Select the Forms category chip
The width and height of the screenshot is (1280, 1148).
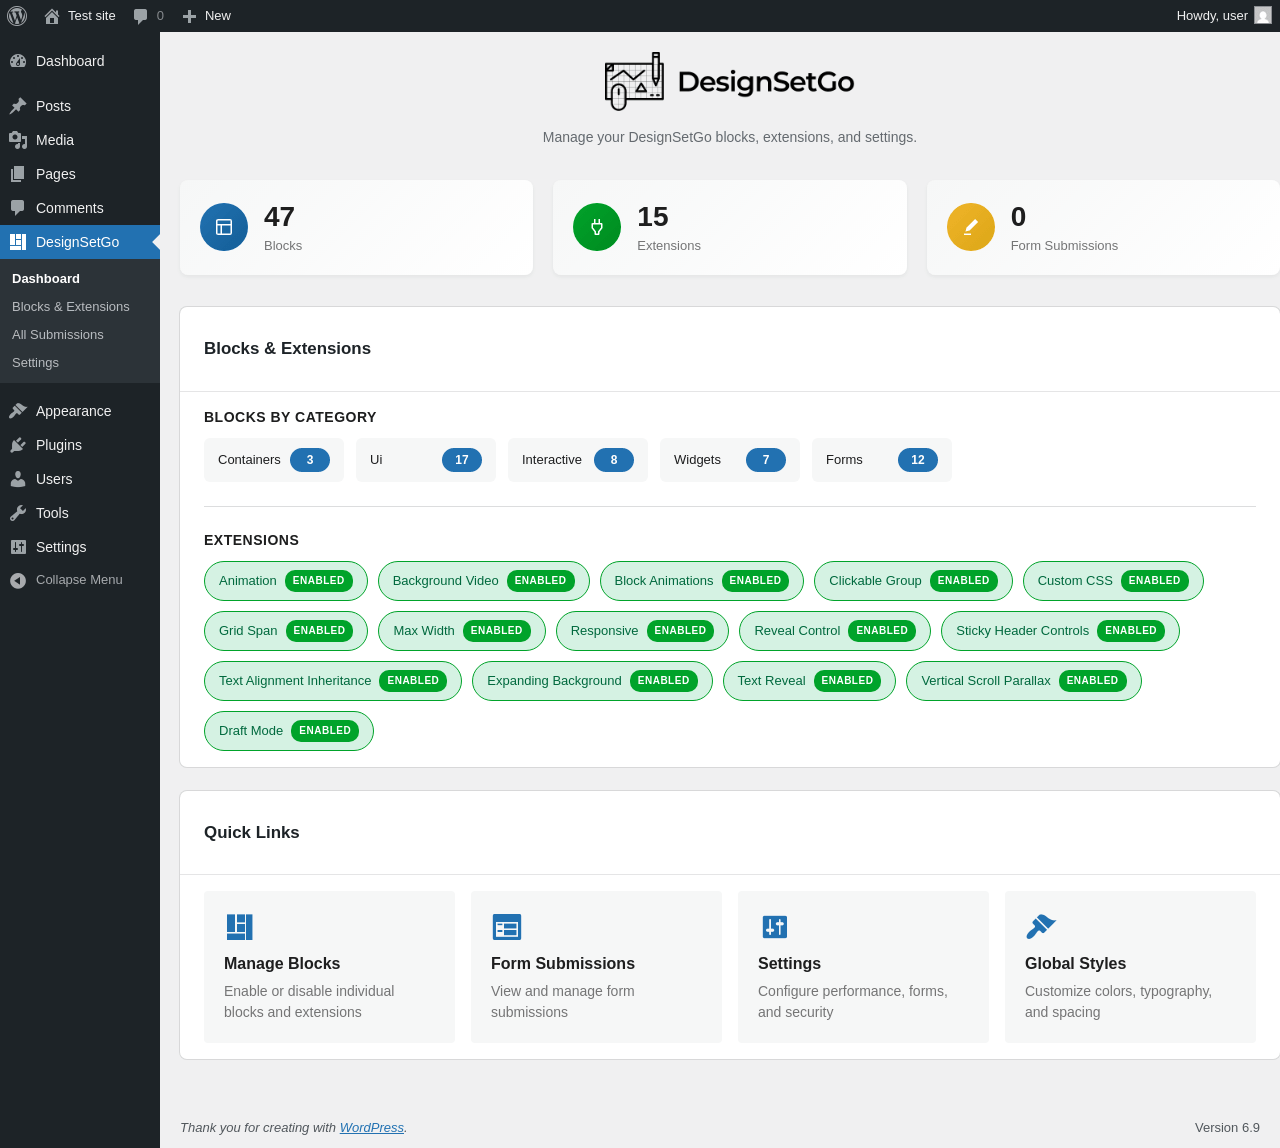pos(881,460)
